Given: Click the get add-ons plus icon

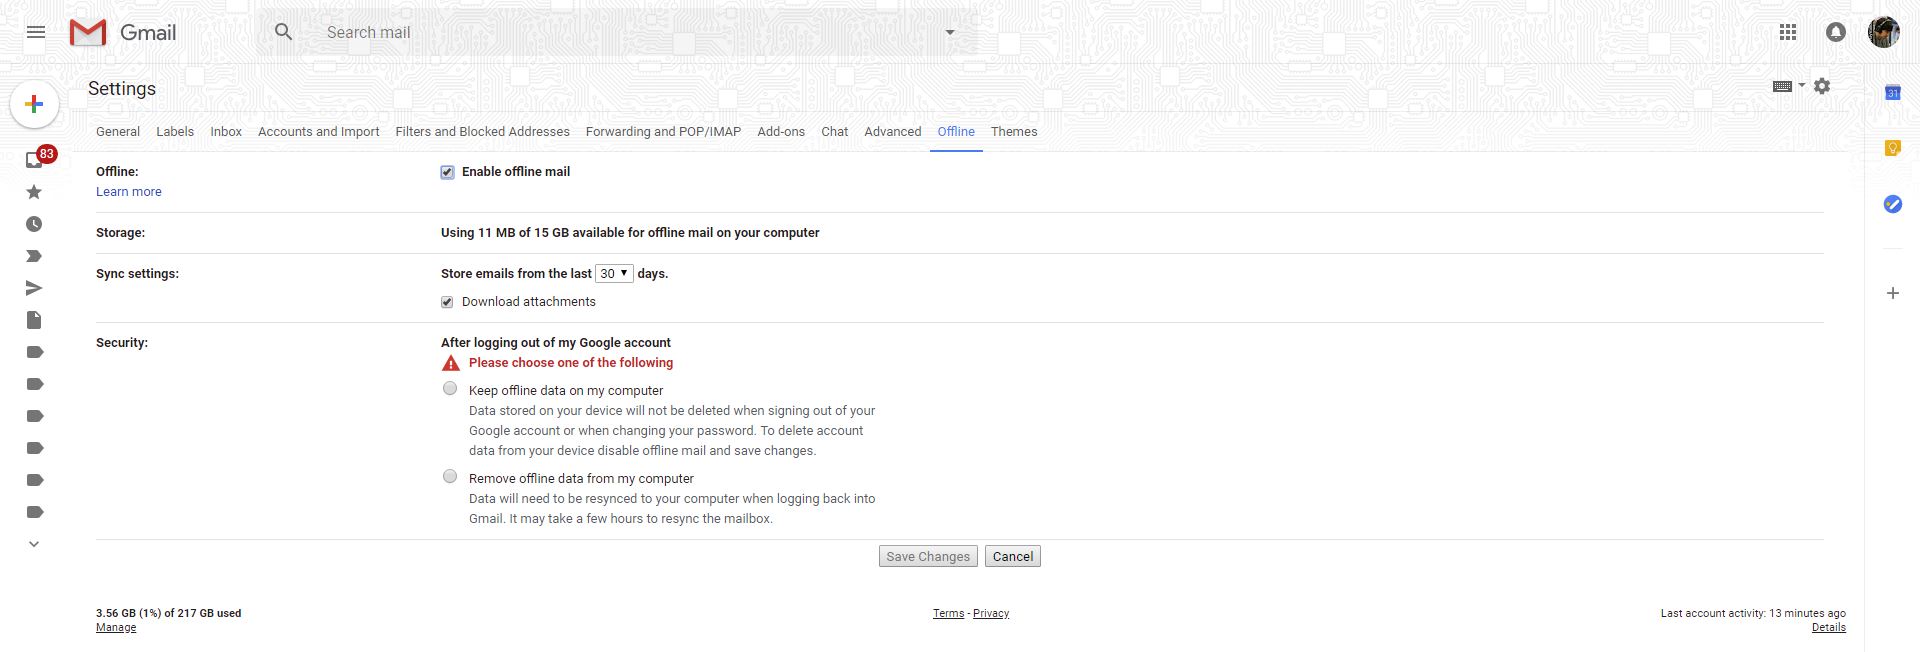Looking at the screenshot, I should tap(1892, 293).
